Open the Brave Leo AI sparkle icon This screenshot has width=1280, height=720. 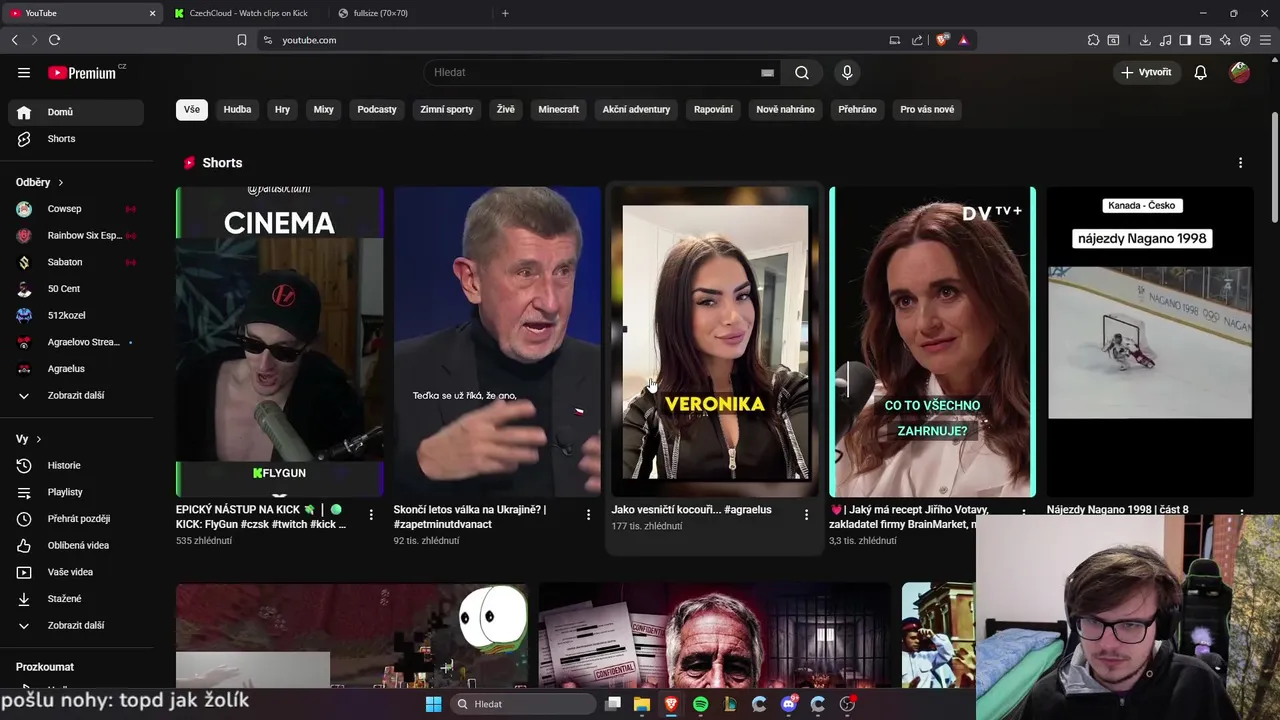(1225, 40)
